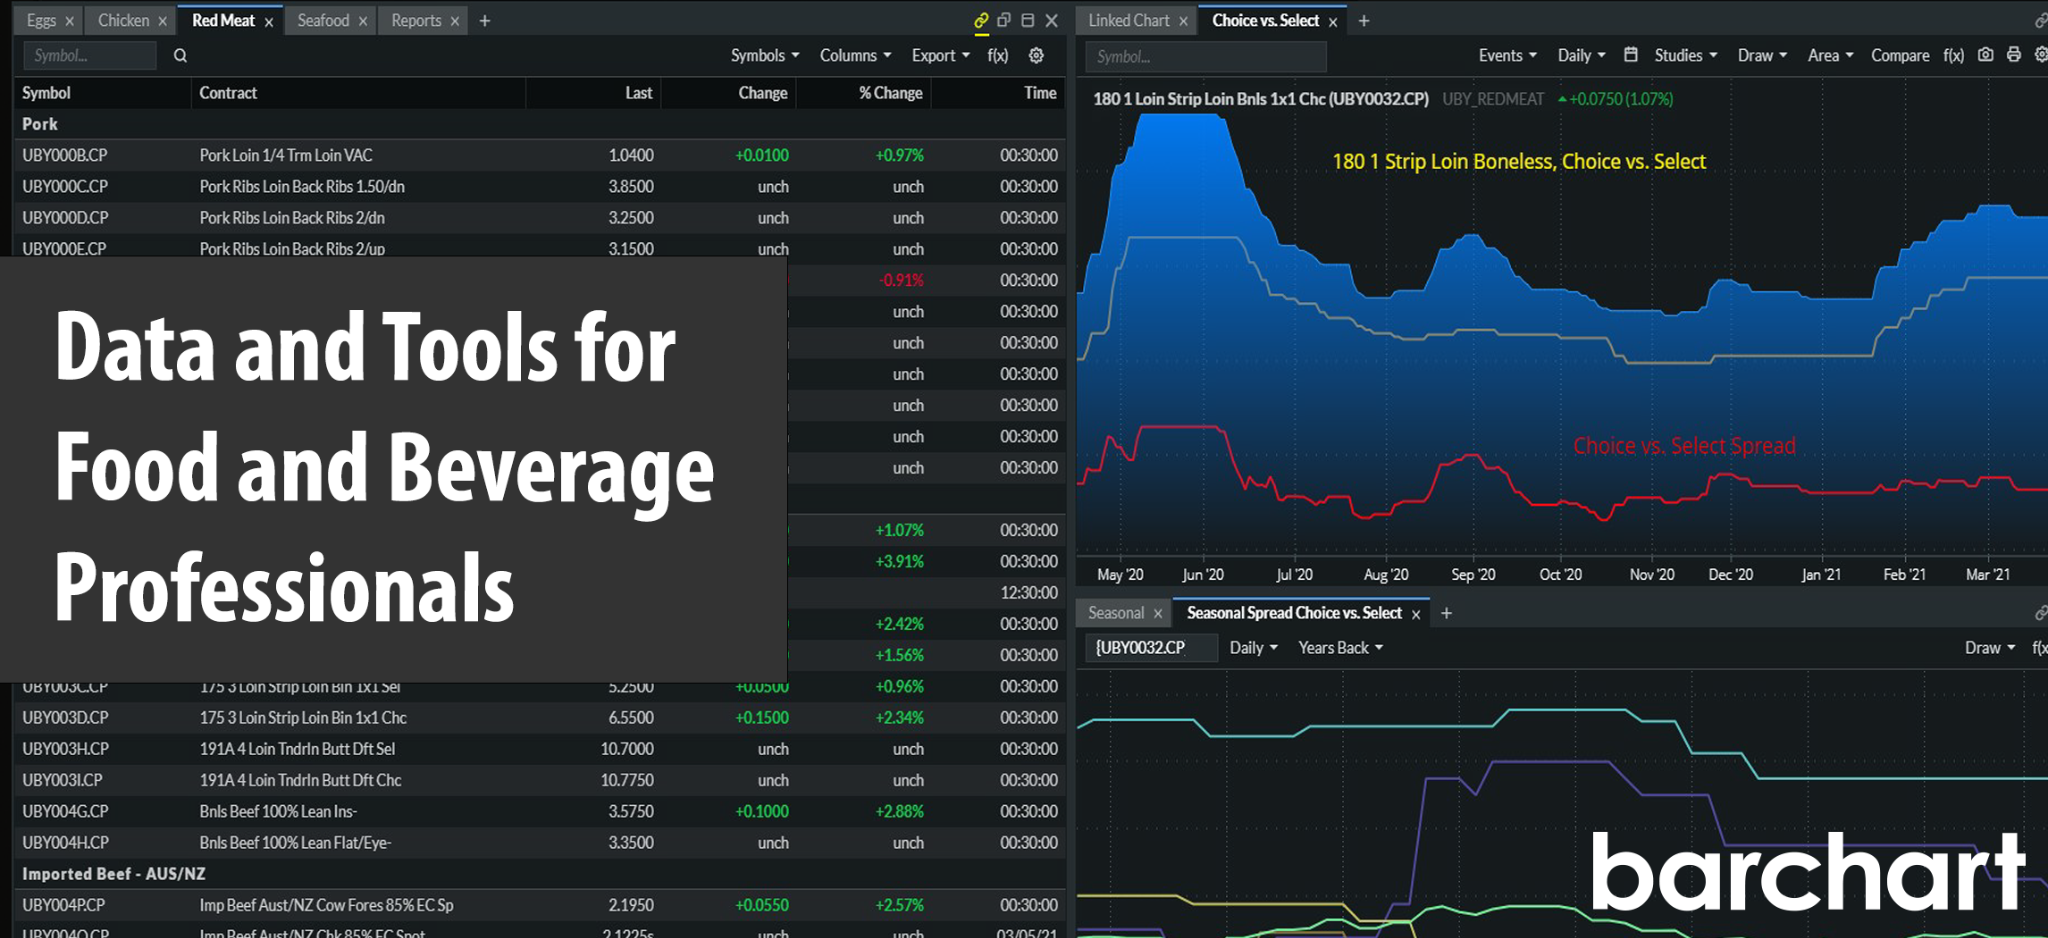The width and height of the screenshot is (2048, 938).
Task: Close the Seafood tab
Action: coord(363,21)
